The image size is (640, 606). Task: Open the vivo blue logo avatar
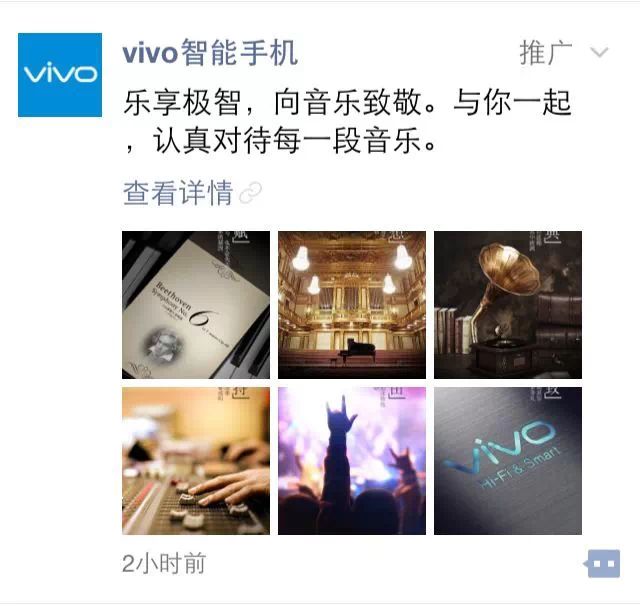coord(60,75)
